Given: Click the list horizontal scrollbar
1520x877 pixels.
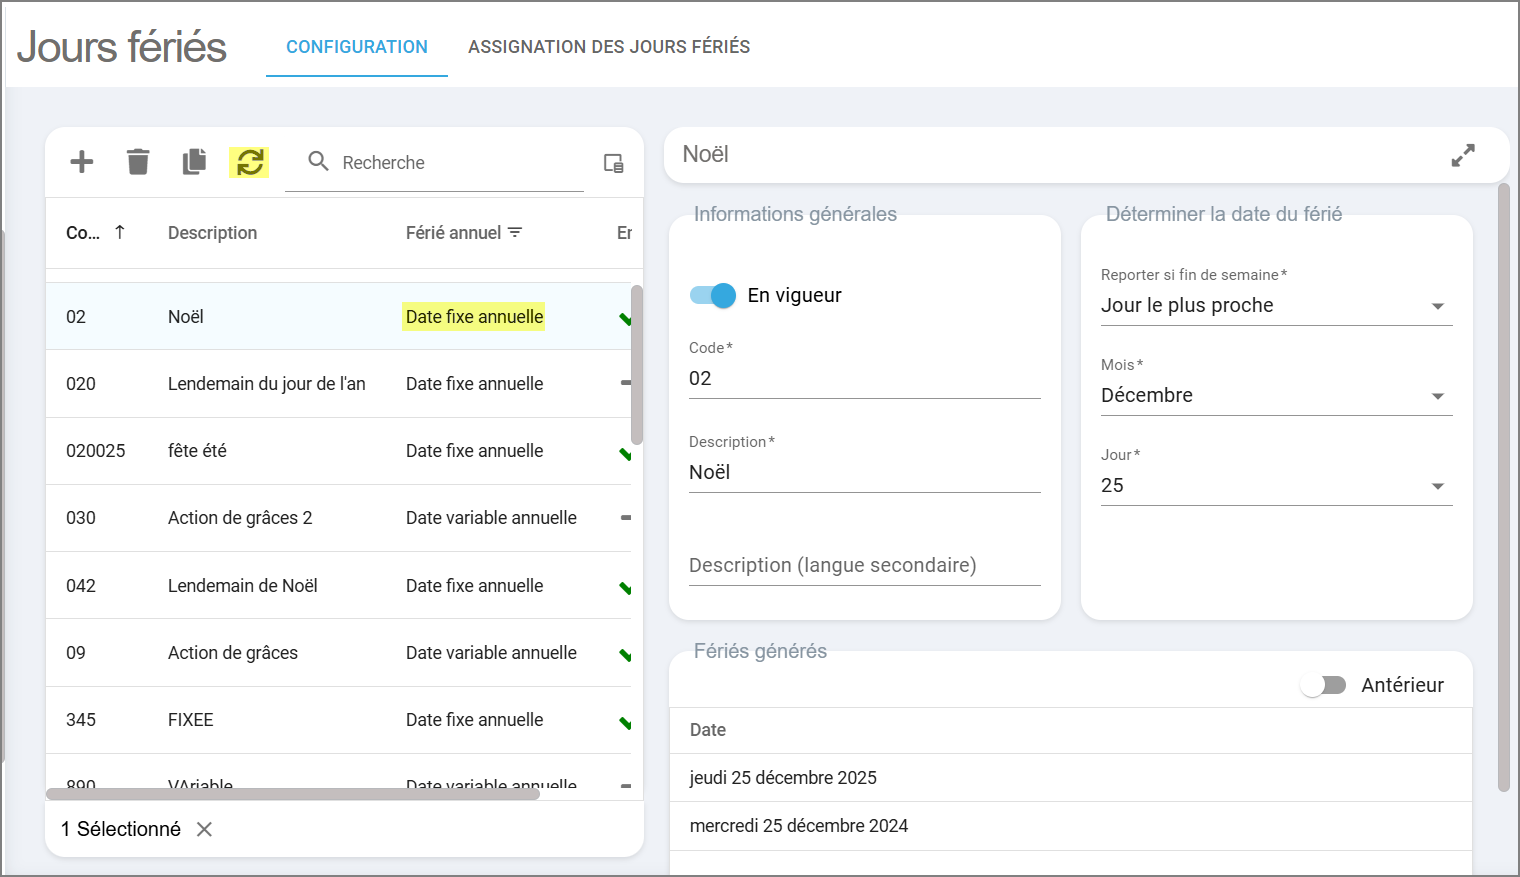Looking at the screenshot, I should [292, 794].
